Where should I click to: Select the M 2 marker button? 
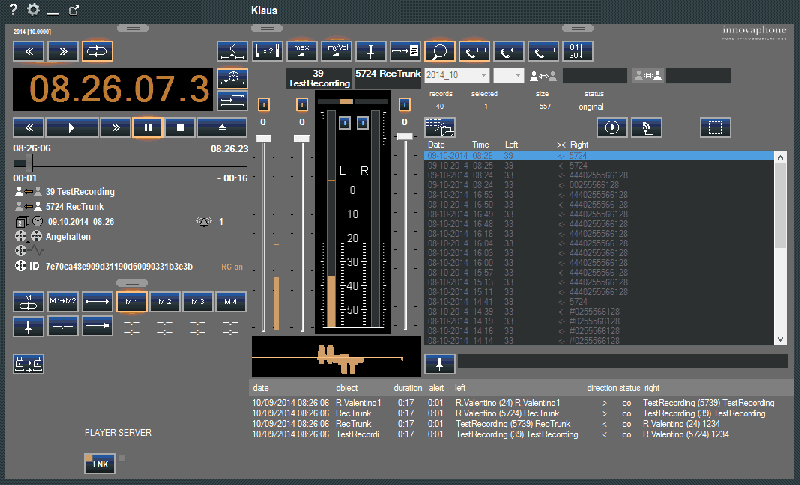pyautogui.click(x=165, y=302)
